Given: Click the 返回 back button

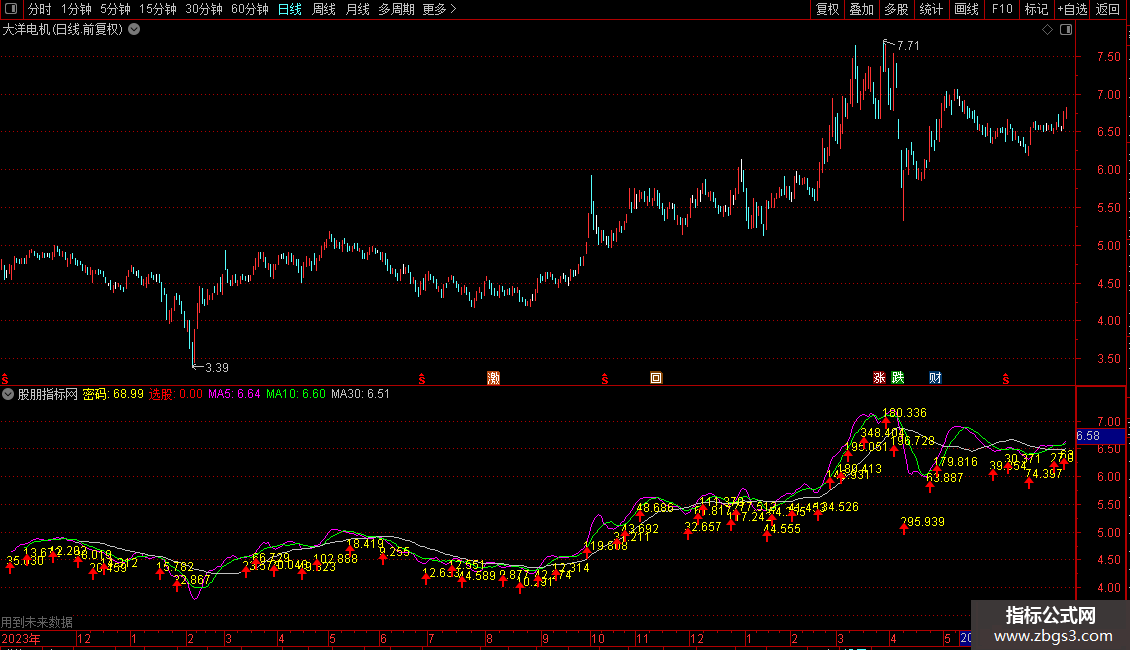Looking at the screenshot, I should point(1108,9).
